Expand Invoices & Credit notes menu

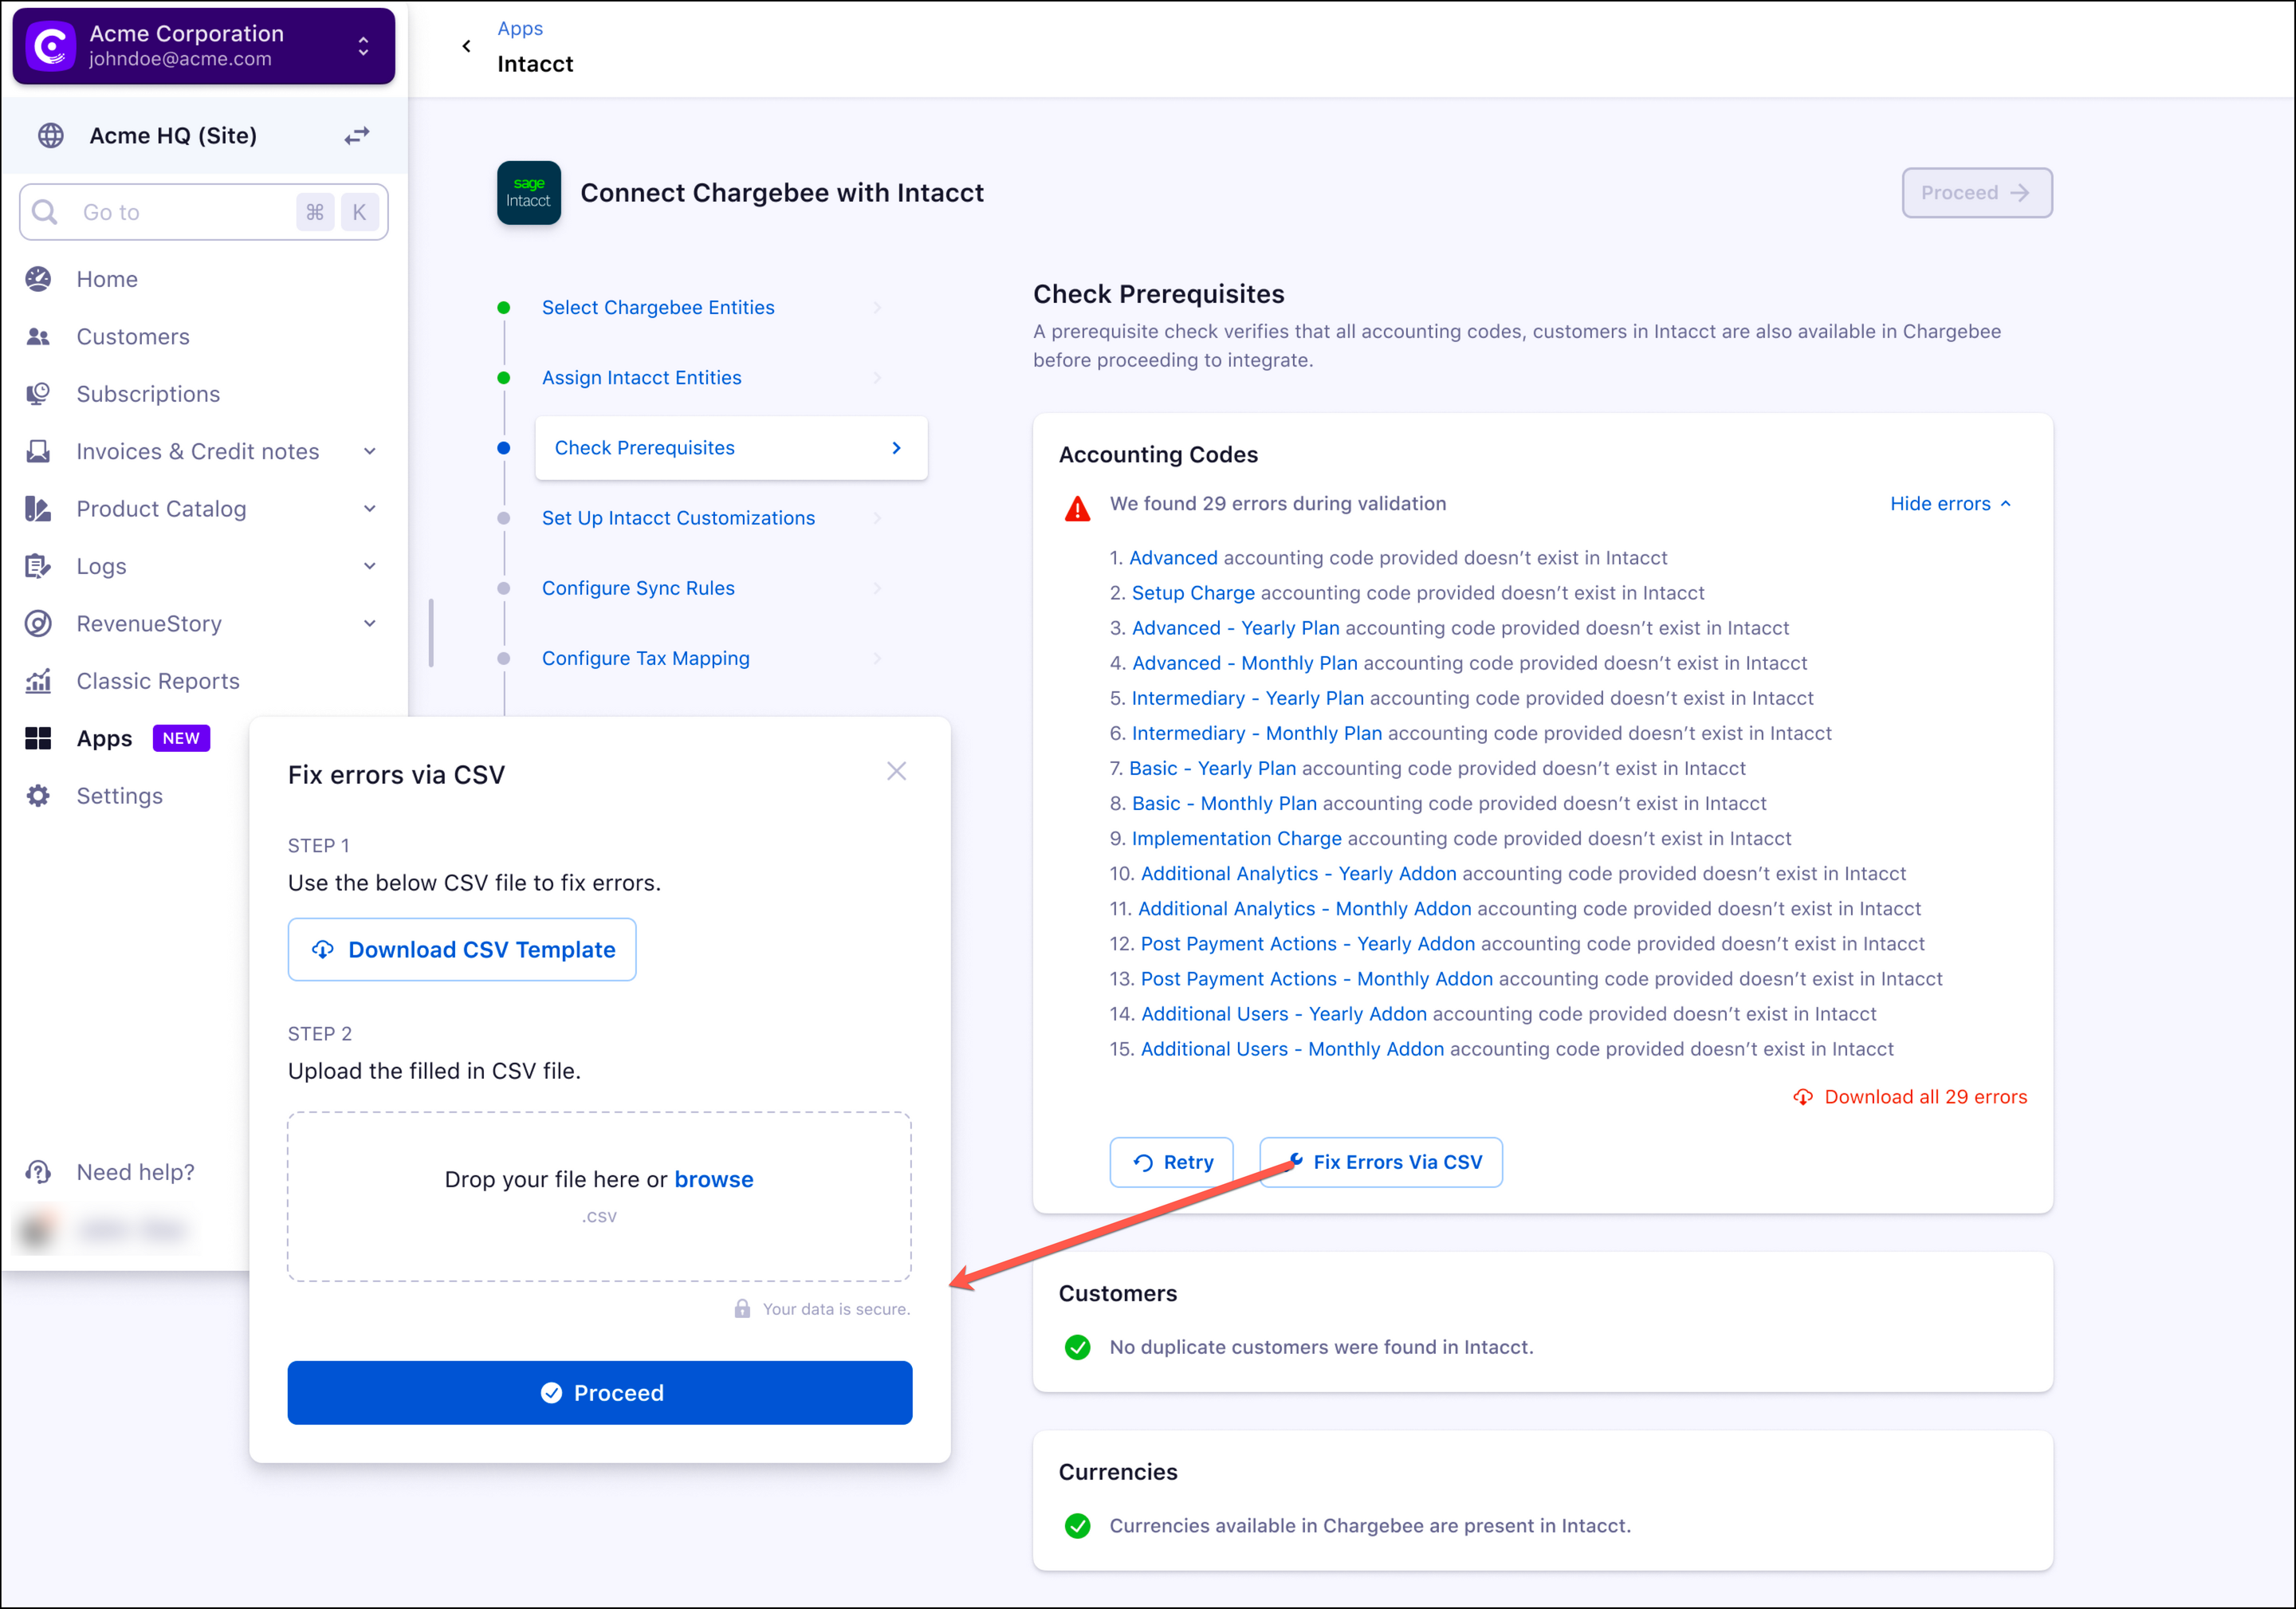370,451
